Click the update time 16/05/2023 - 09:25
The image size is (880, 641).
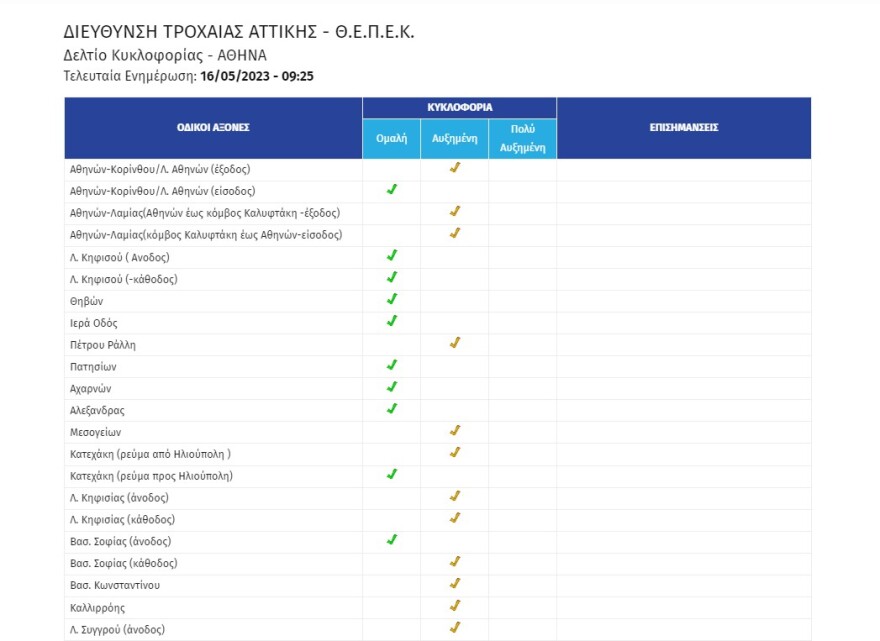point(256,76)
